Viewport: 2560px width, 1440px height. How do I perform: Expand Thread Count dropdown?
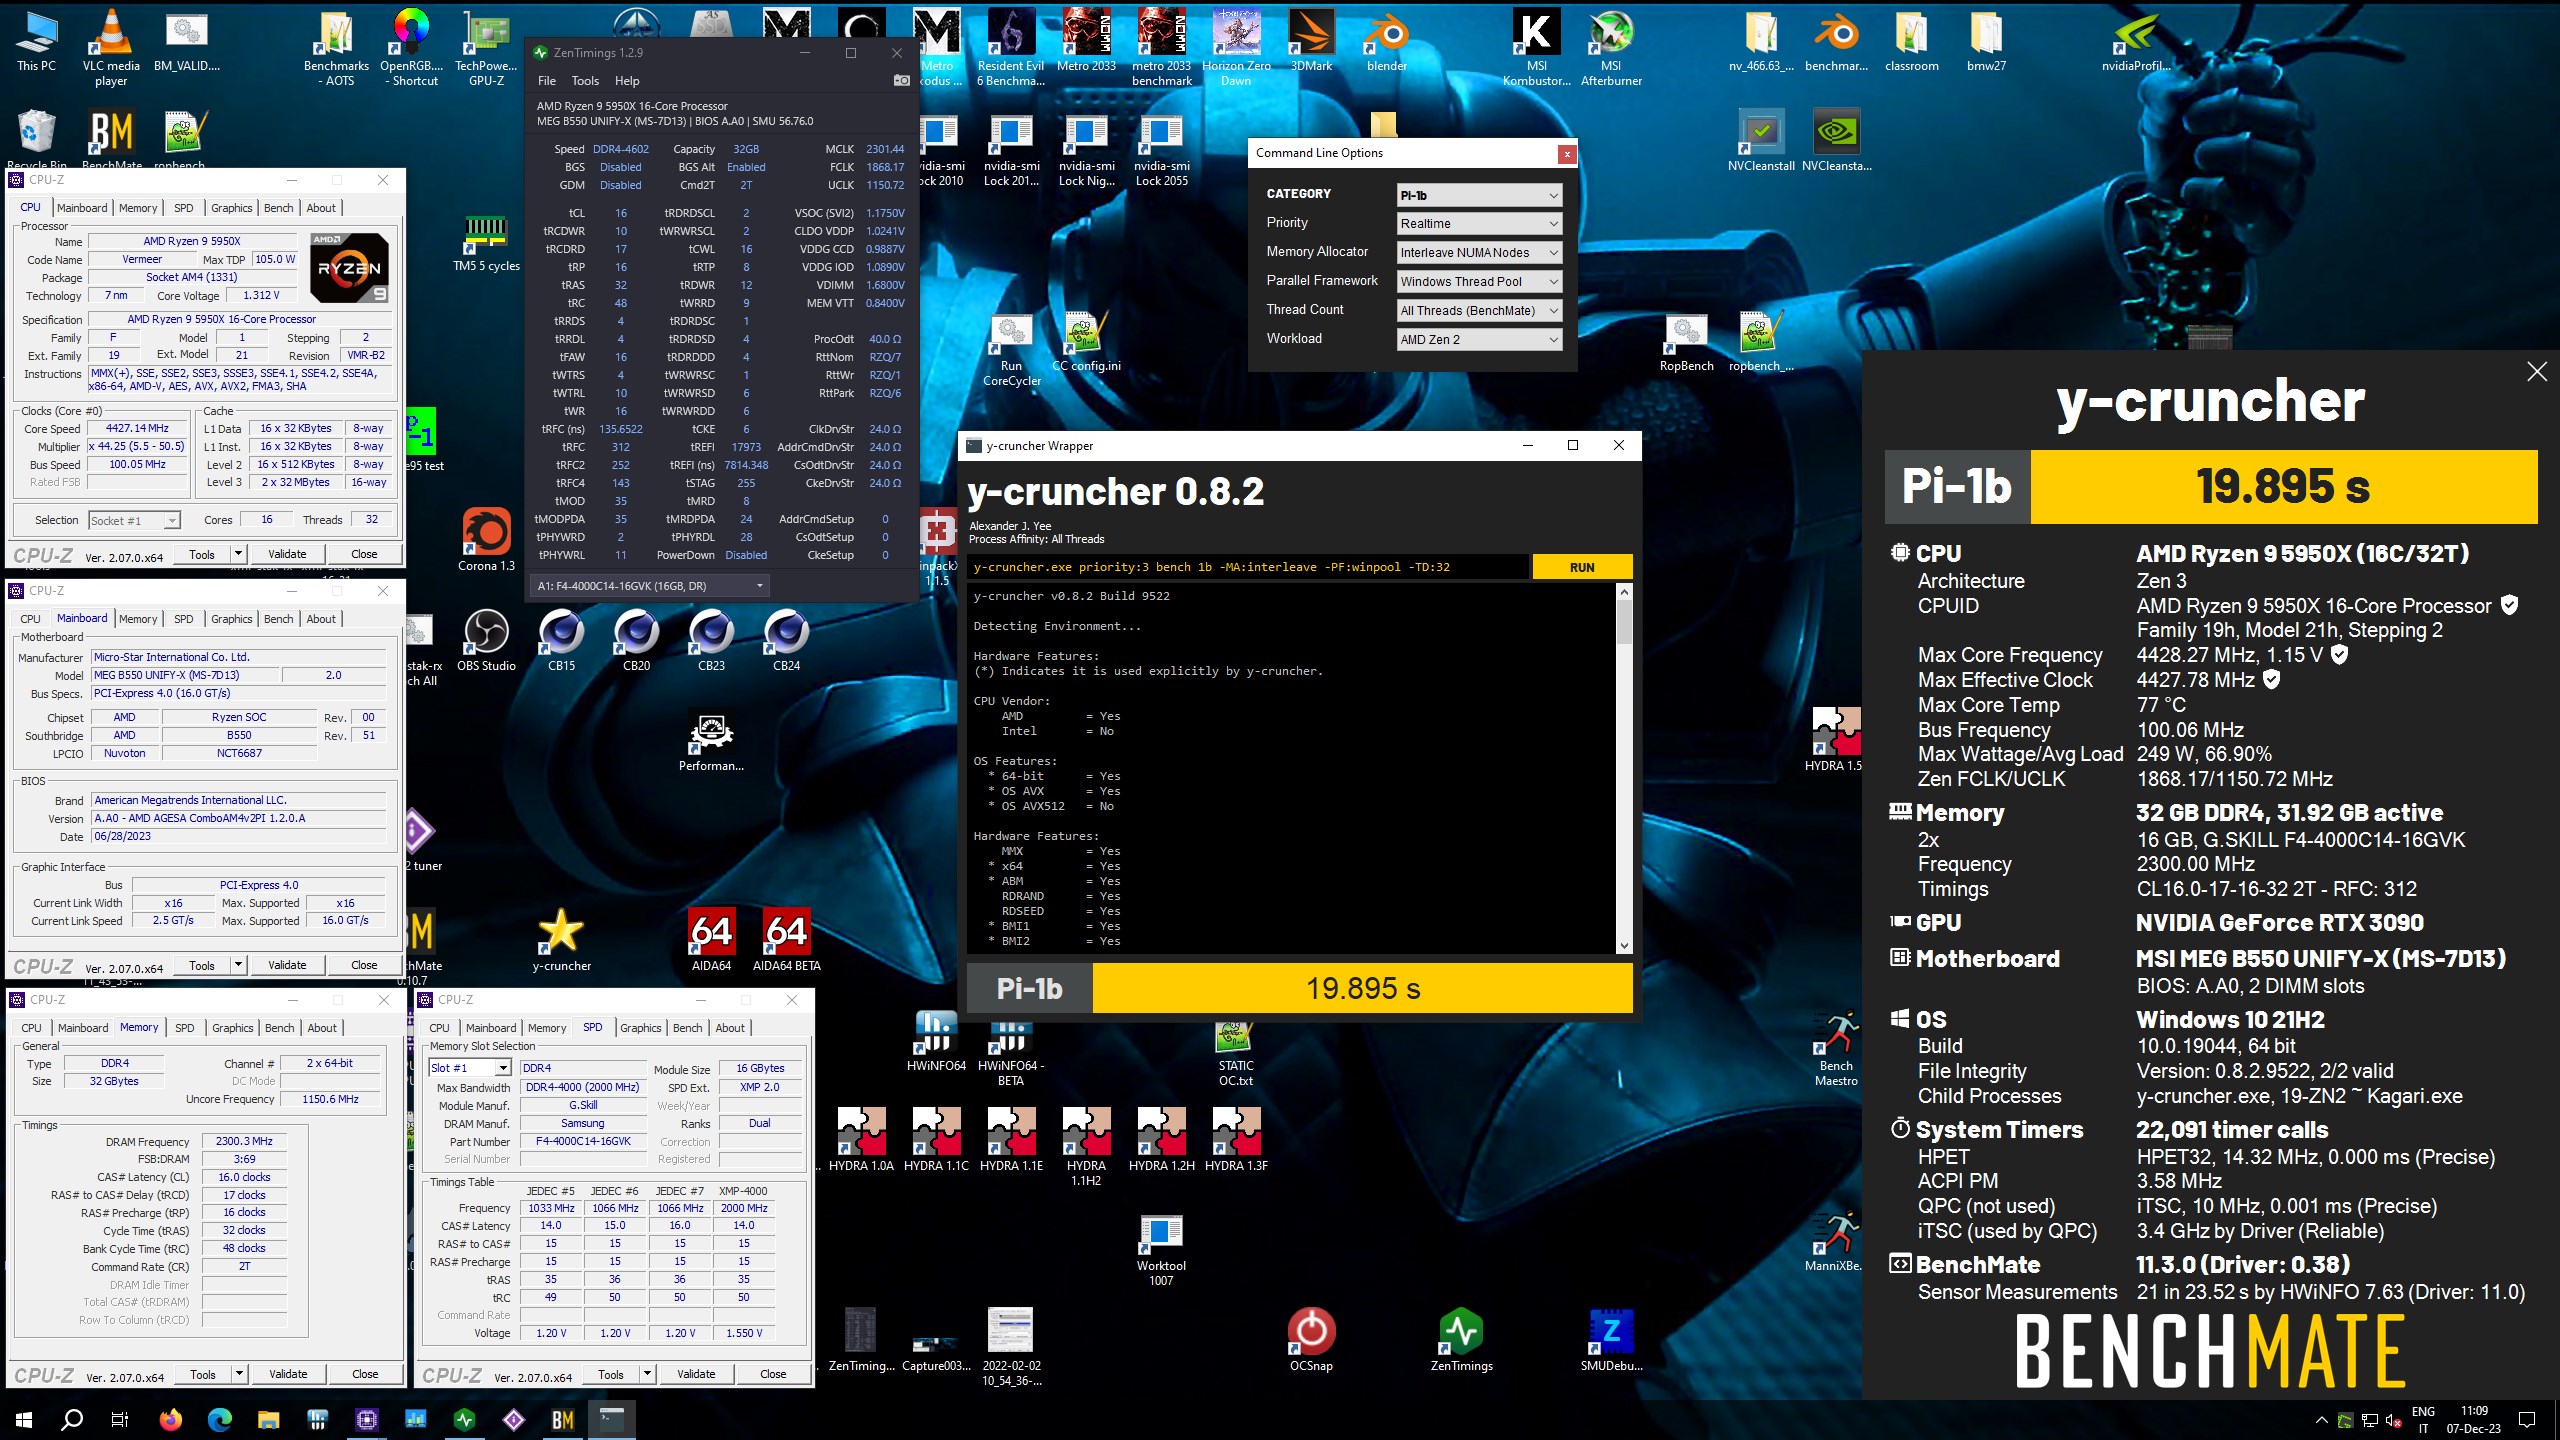point(1478,311)
